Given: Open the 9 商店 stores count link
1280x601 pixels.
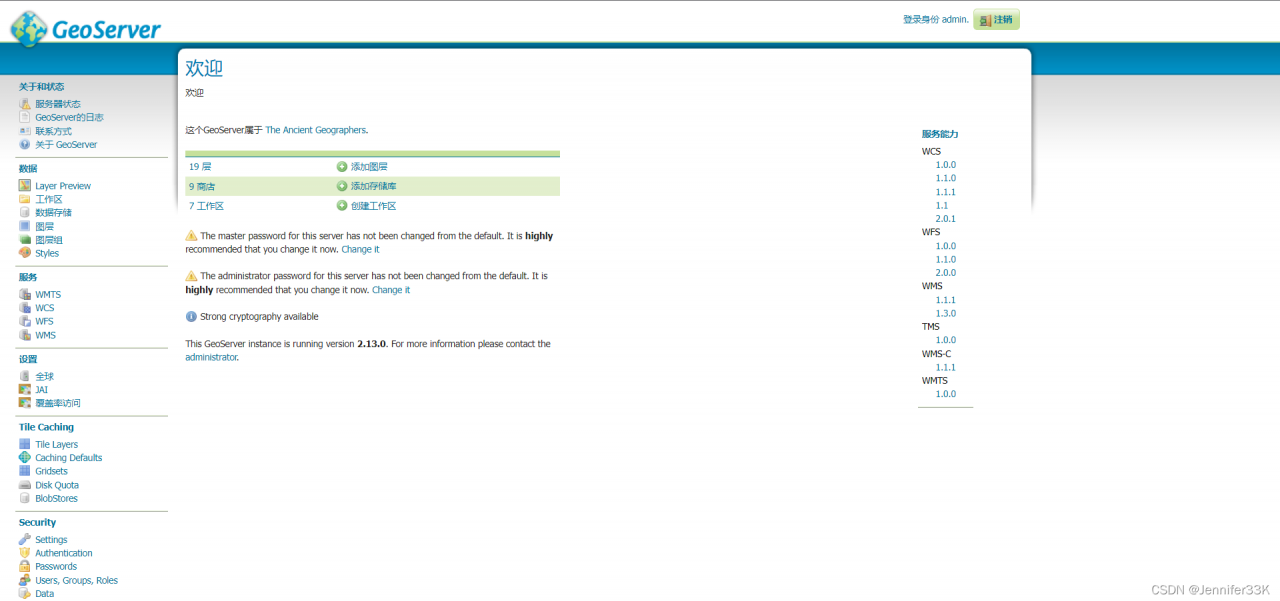Looking at the screenshot, I should click(x=202, y=186).
